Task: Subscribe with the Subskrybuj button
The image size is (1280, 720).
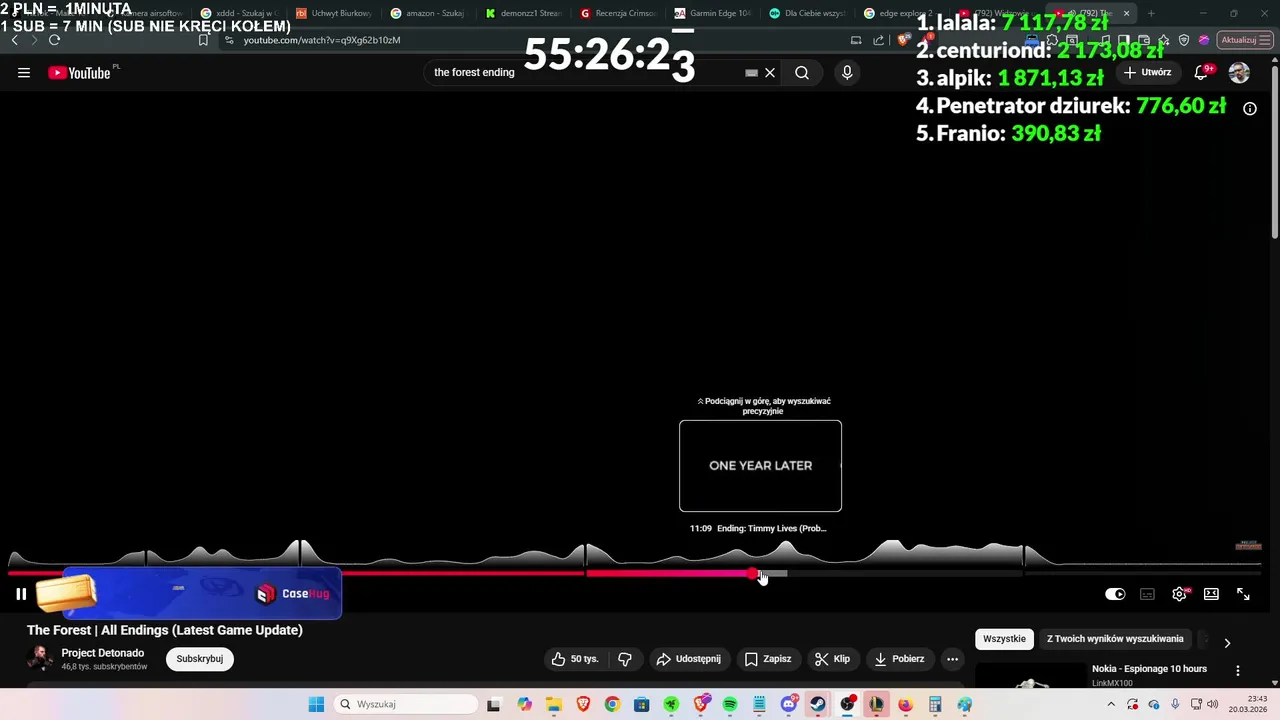Action: [x=200, y=659]
